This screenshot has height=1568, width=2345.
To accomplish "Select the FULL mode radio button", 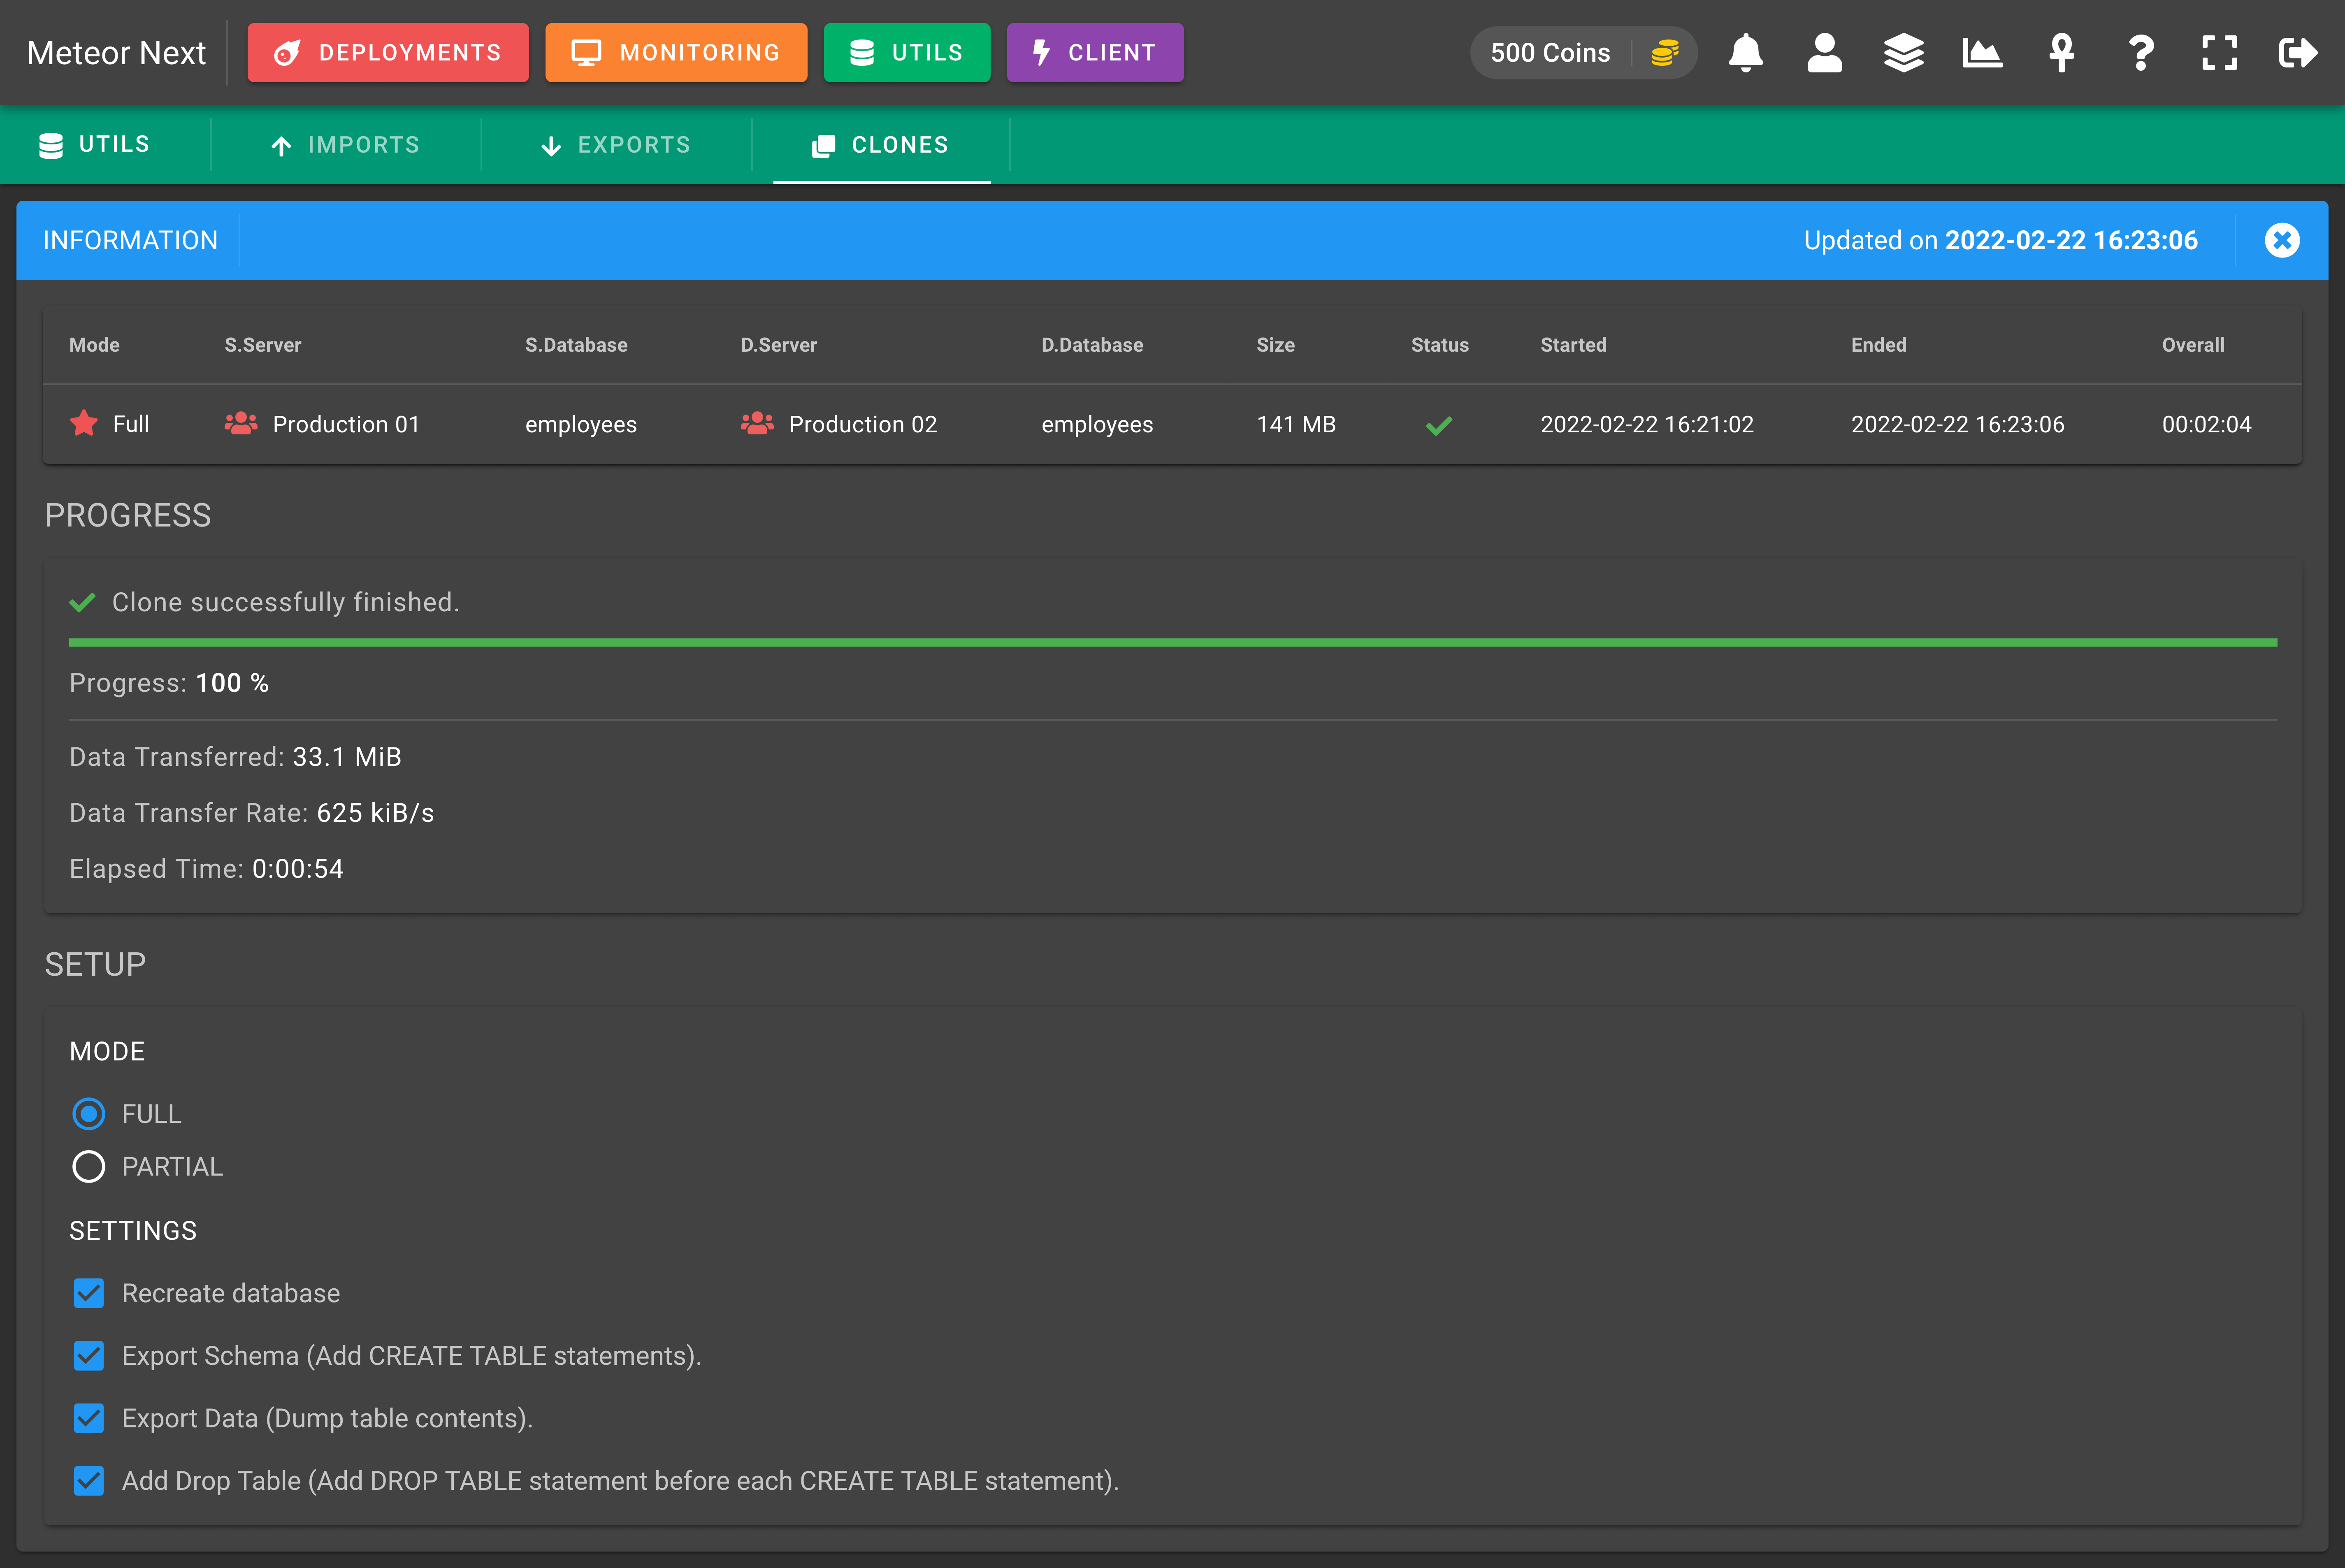I will tap(89, 1114).
